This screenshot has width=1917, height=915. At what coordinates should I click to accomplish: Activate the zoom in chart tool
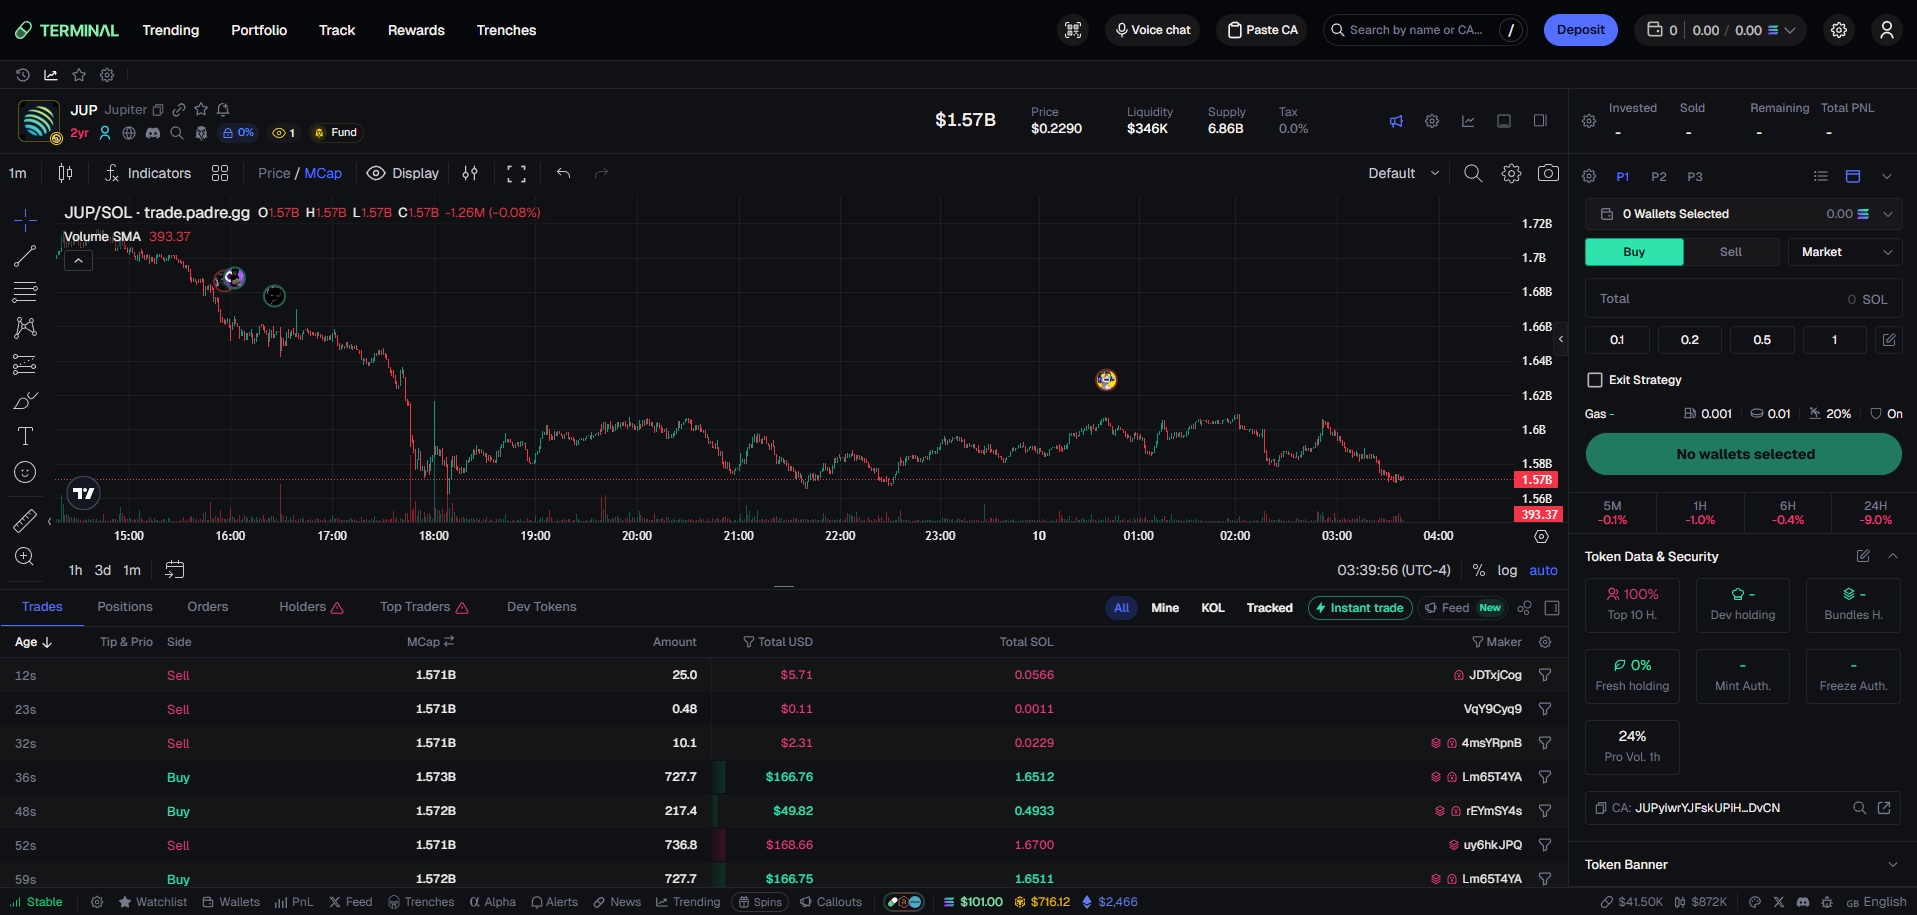pos(25,557)
